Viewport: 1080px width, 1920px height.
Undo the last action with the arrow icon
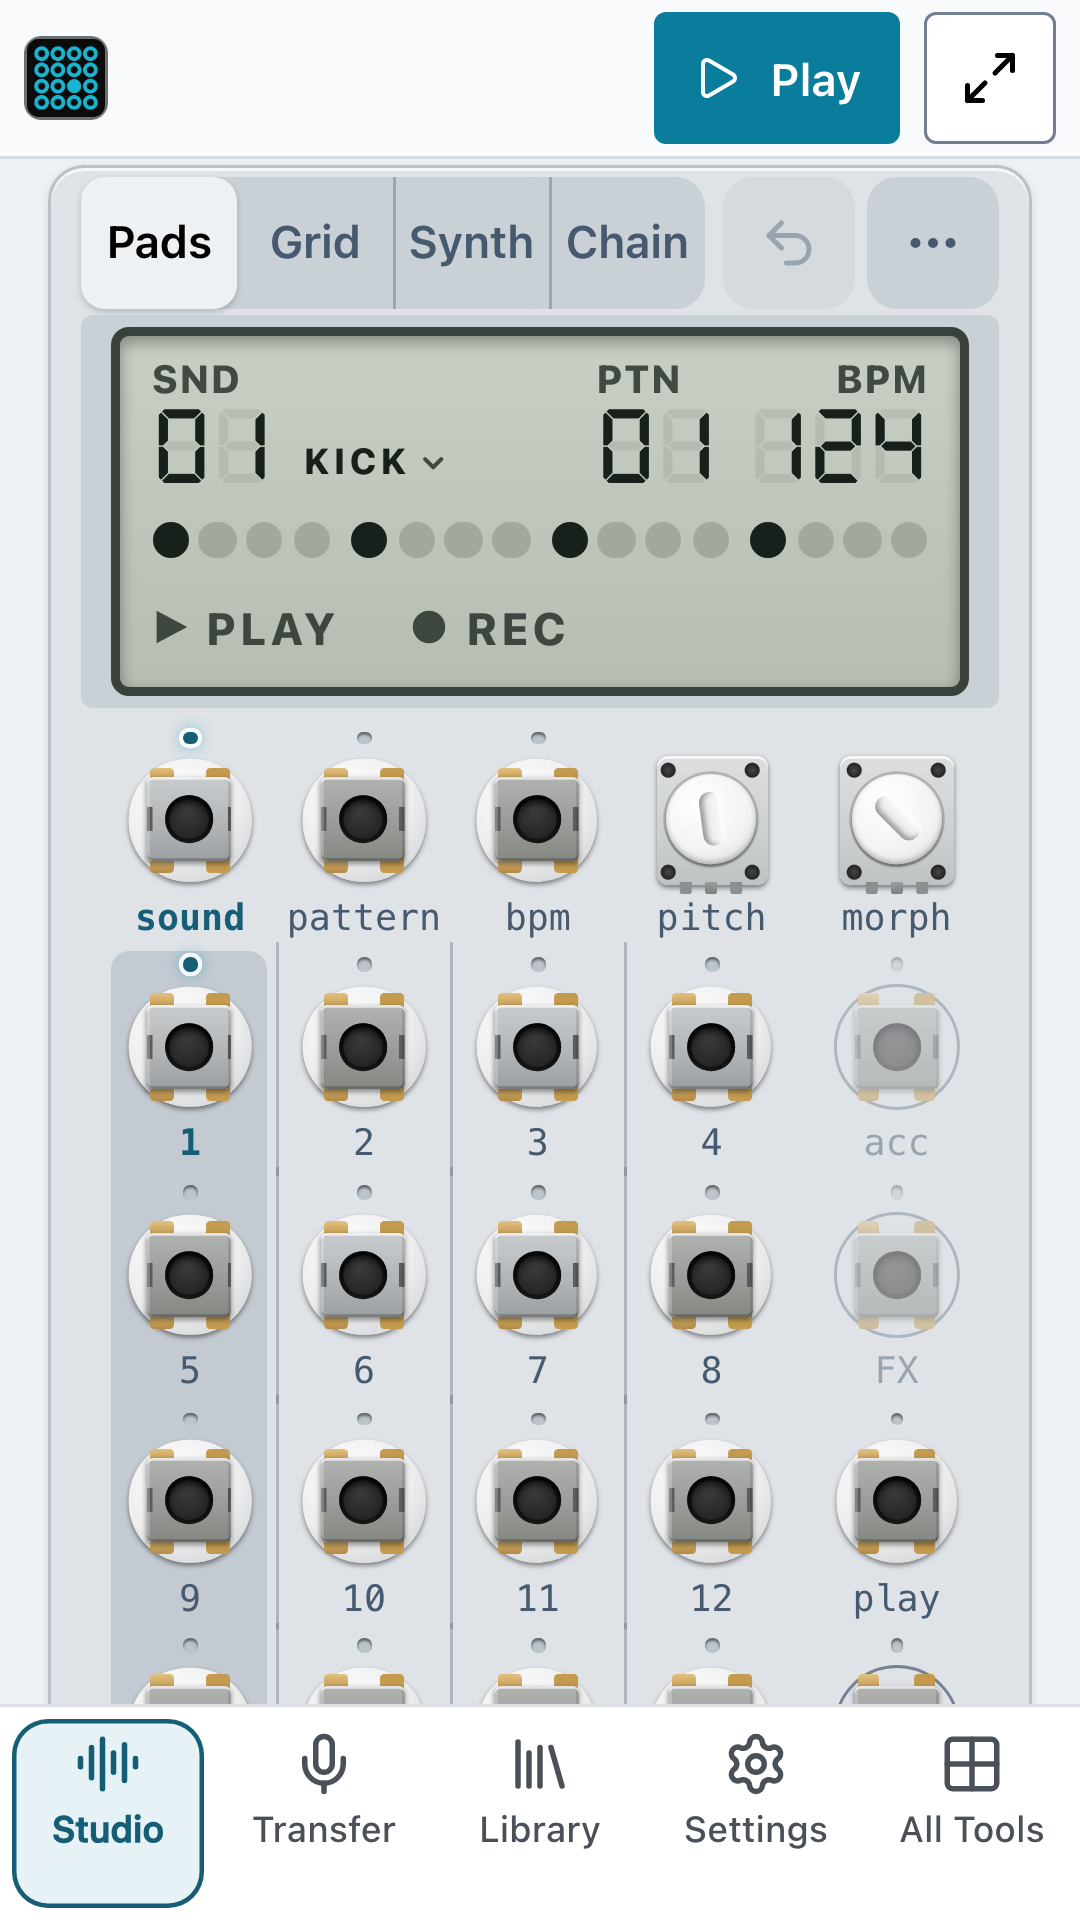pos(789,243)
